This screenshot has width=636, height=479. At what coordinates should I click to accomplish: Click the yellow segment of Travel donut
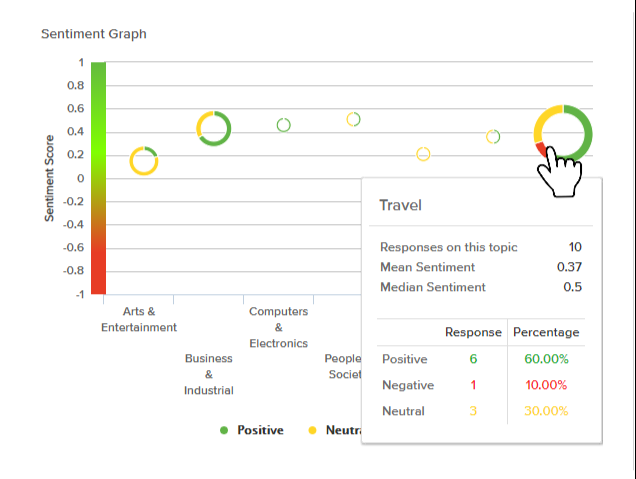click(x=543, y=121)
